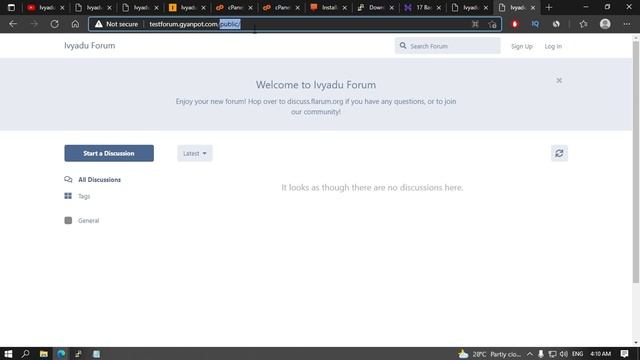Click the weather widget in taskbar
The width and height of the screenshot is (640, 360).
[489, 354]
